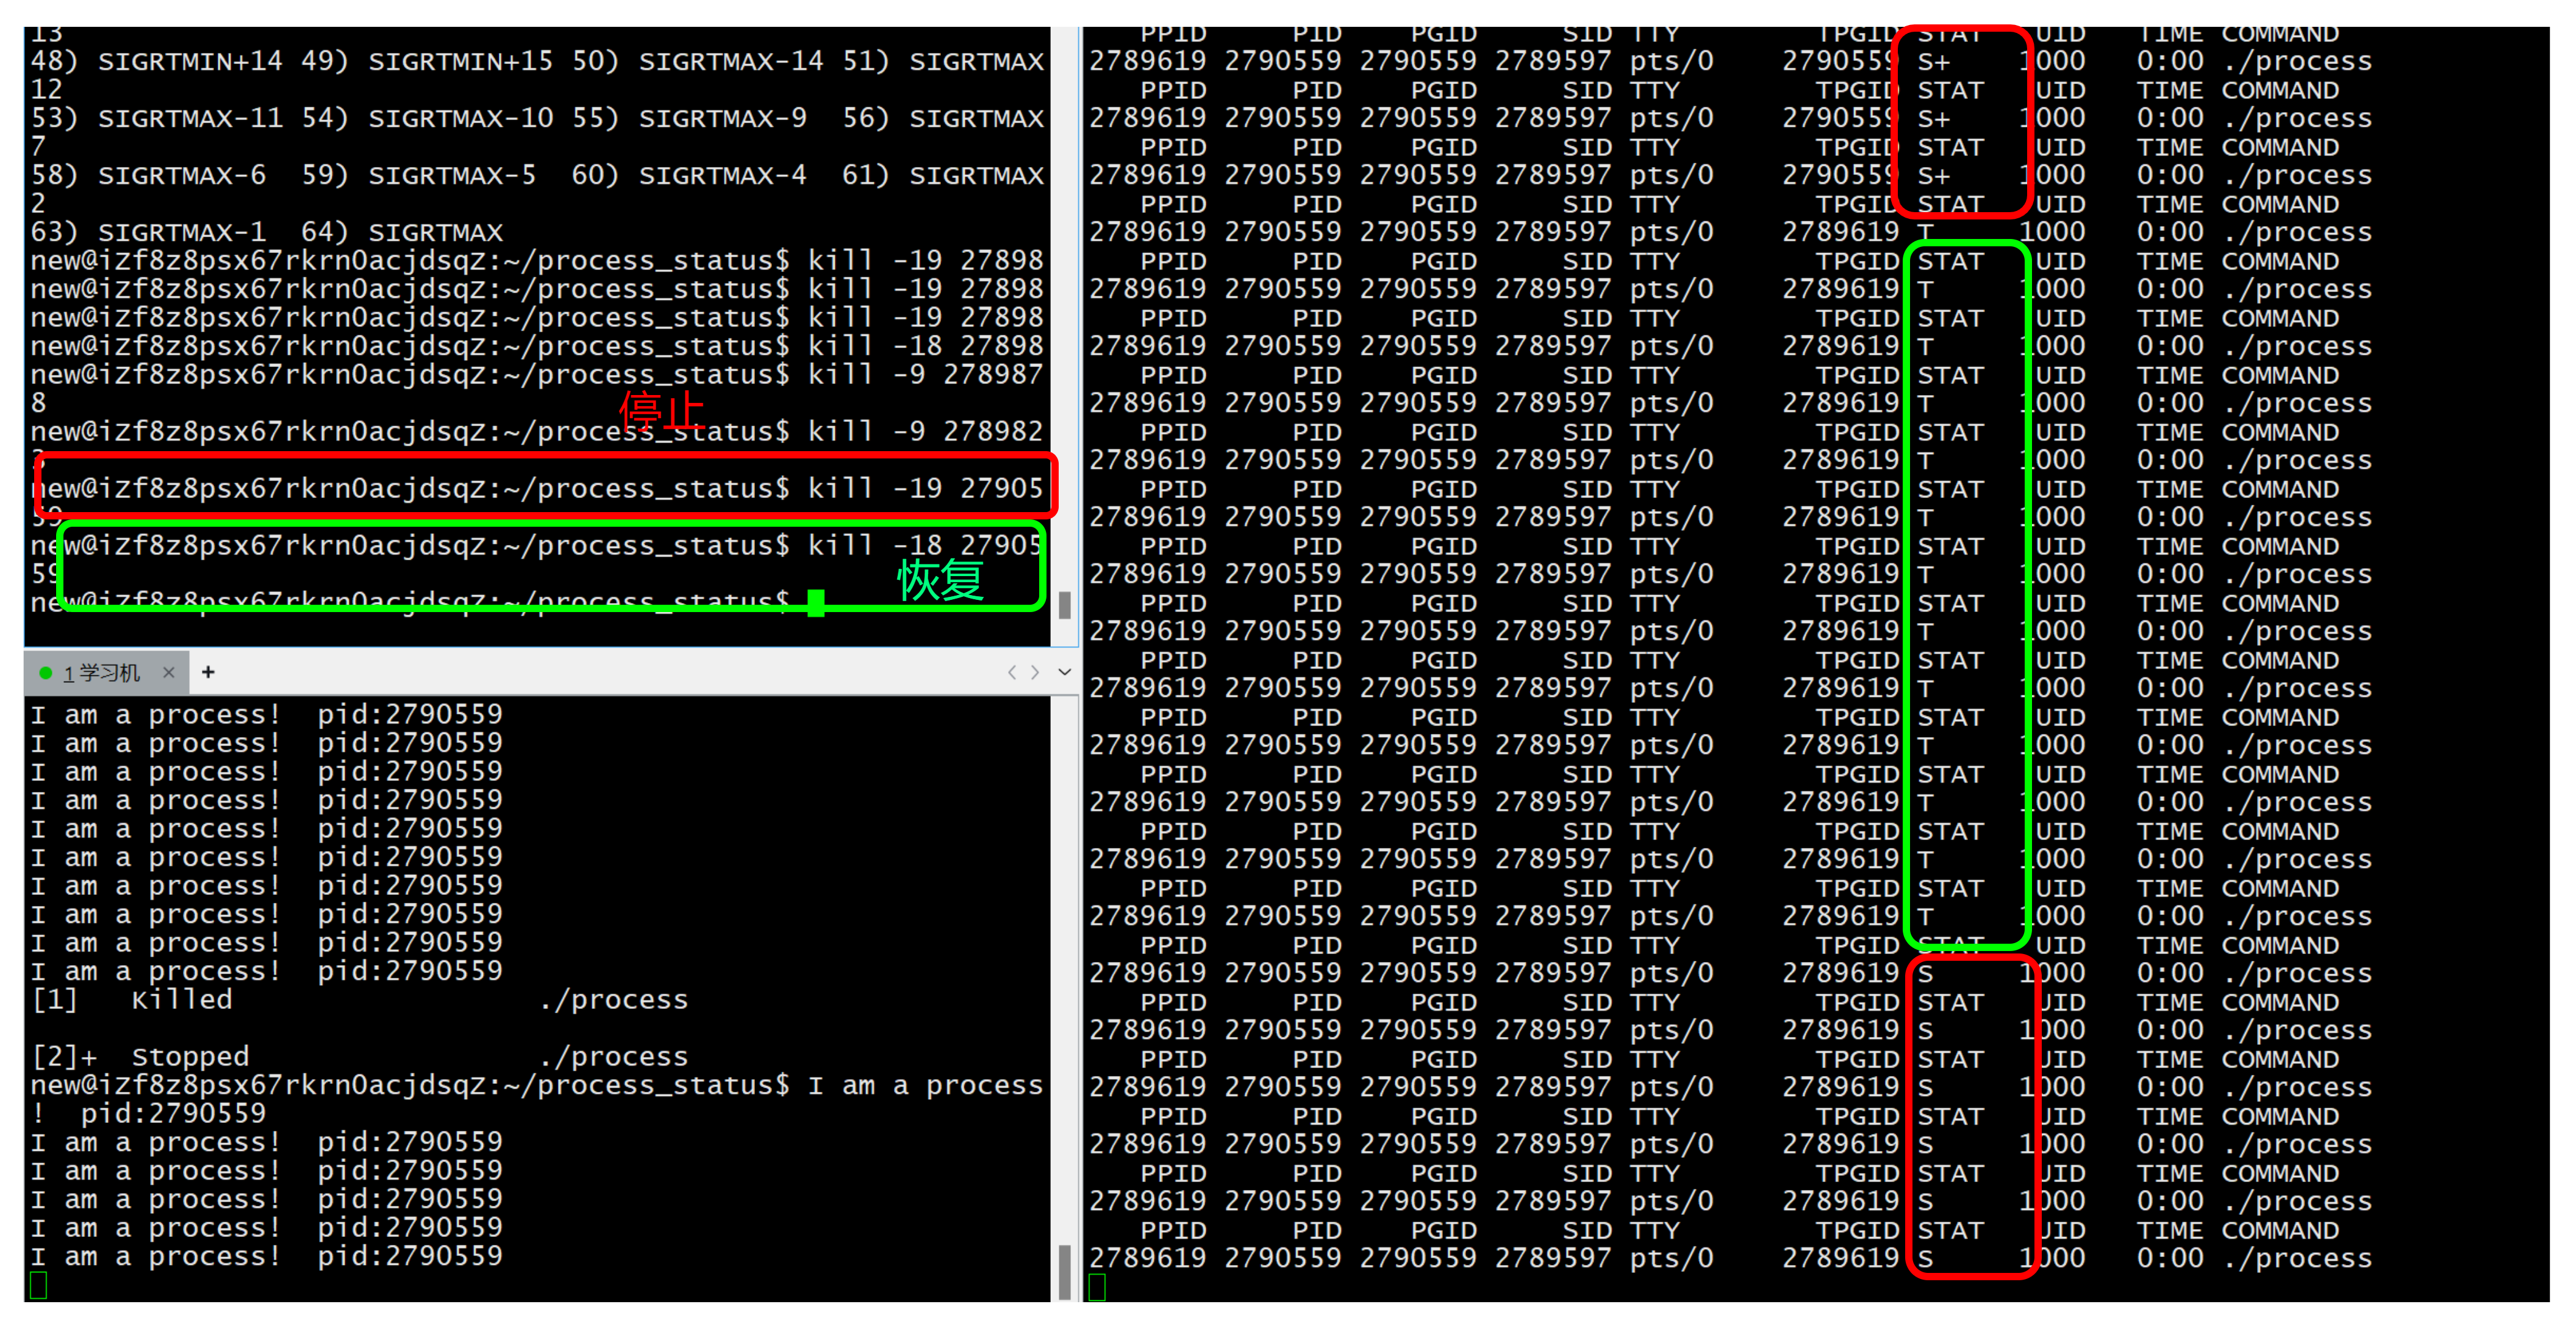
Task: Click the scrollbar thumb of the process-output terminal pane
Action: tap(1064, 1271)
